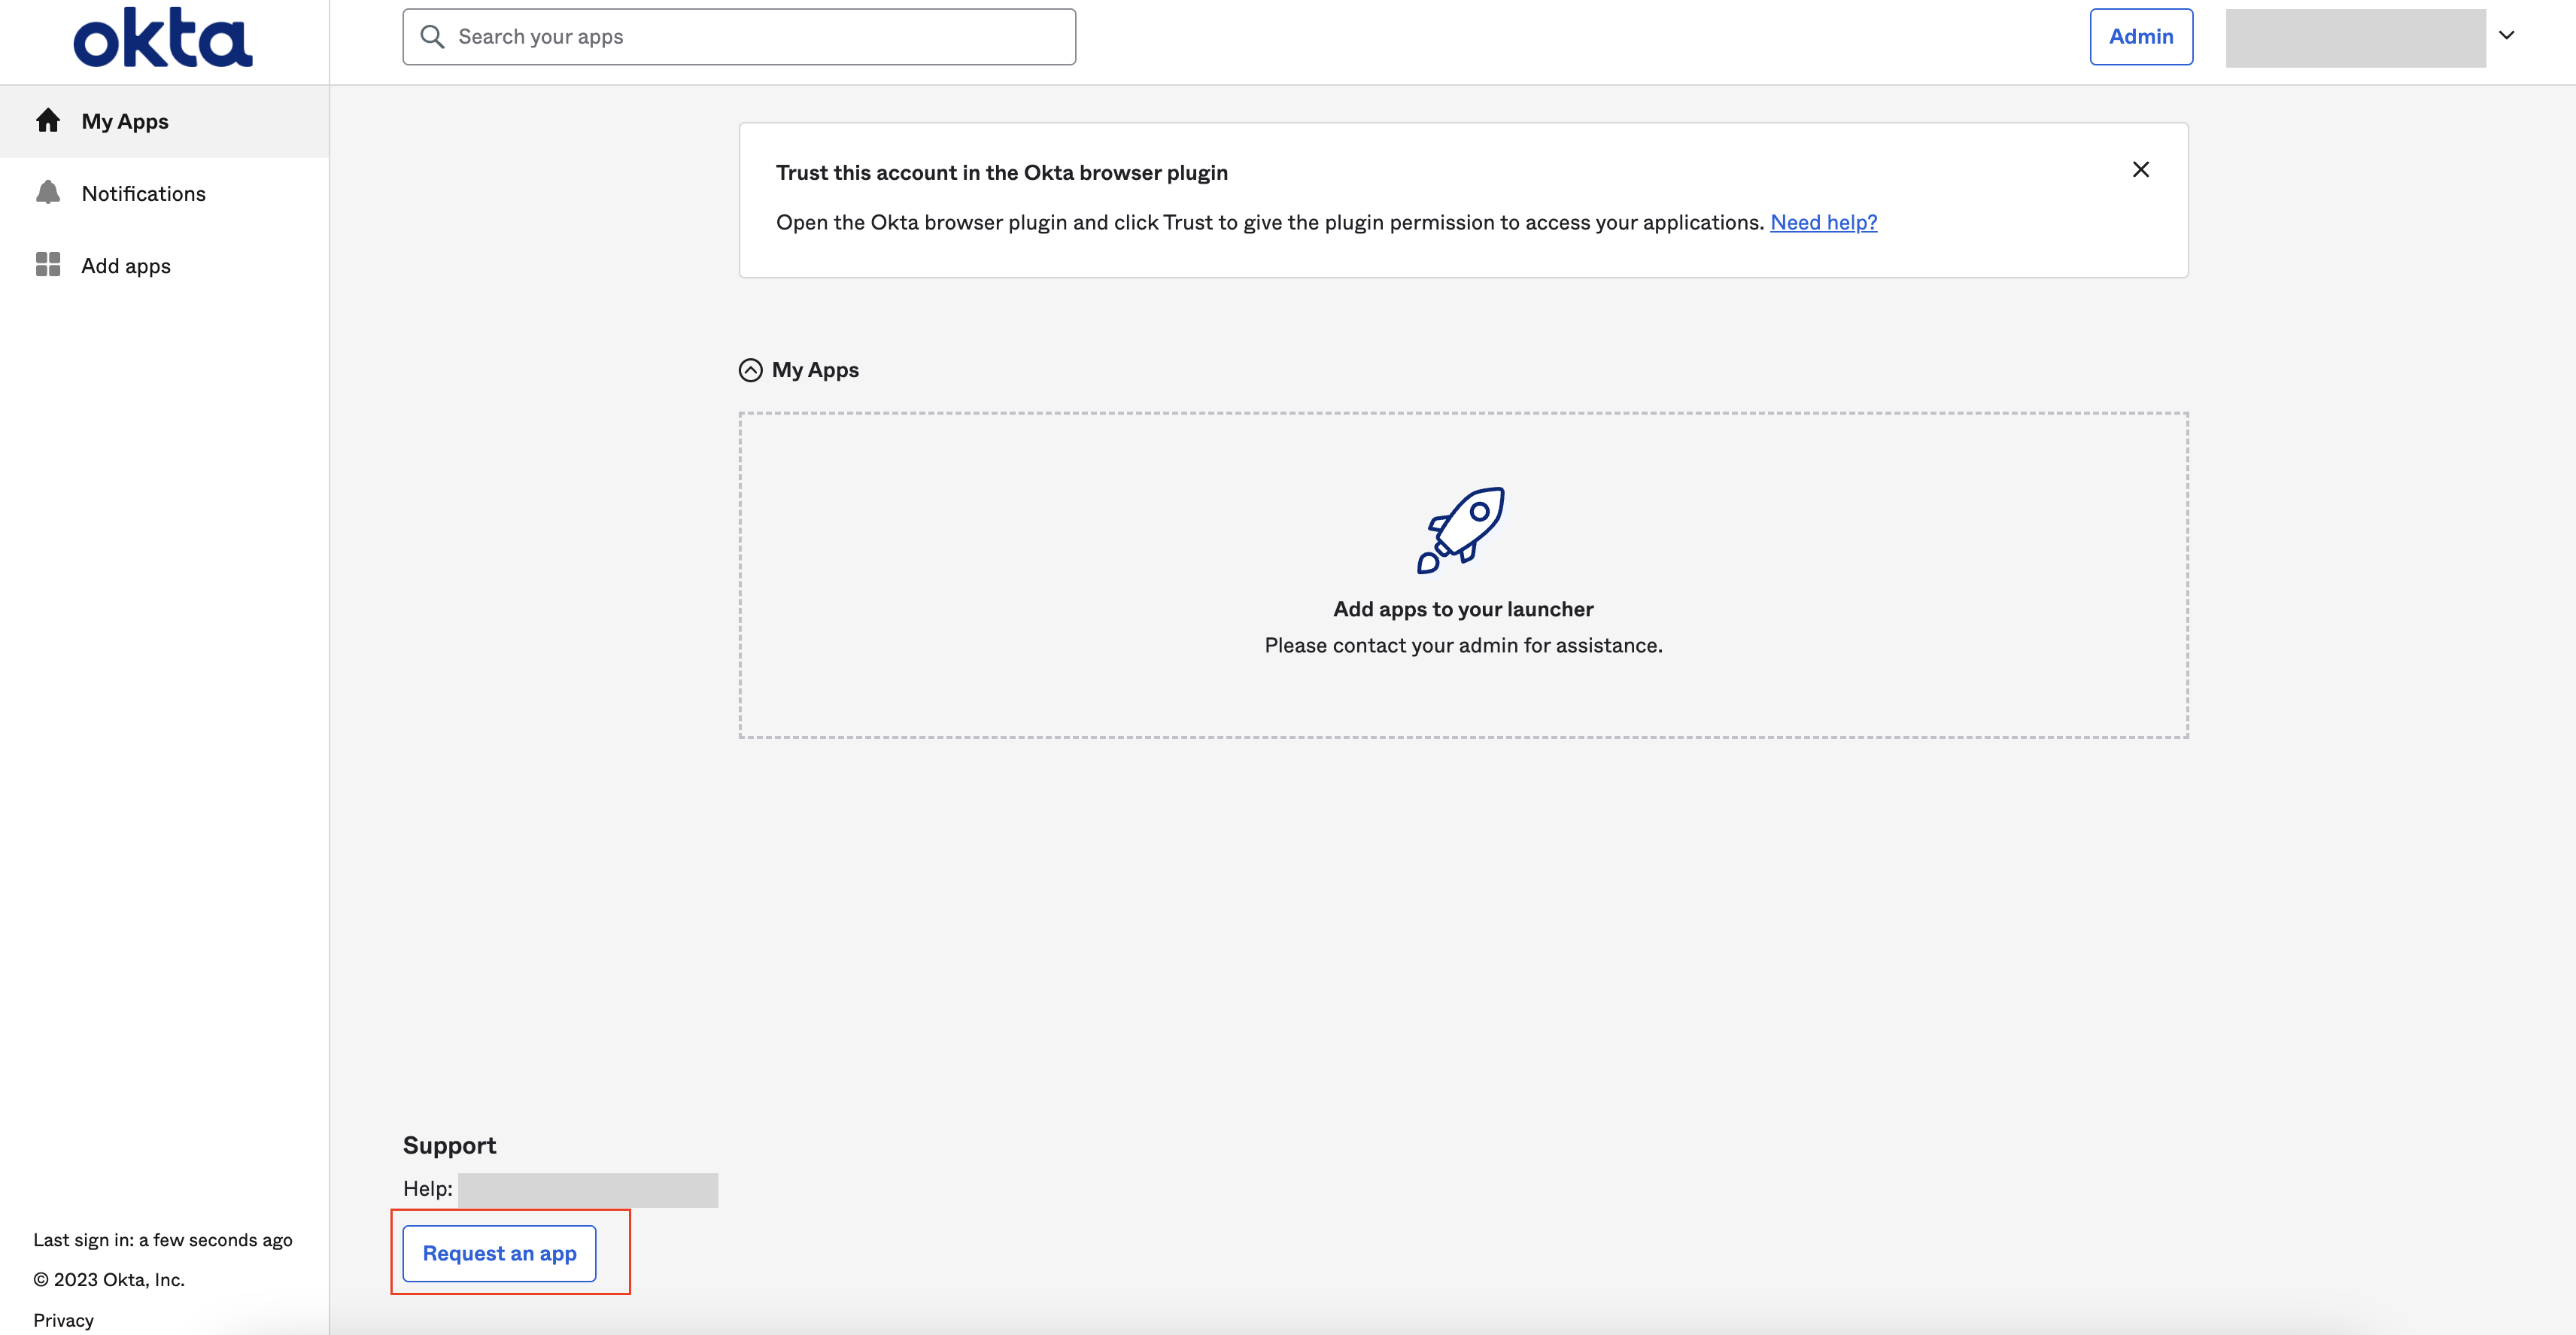Go to the Add apps section
Viewport: 2576px width, 1335px height.
coord(126,265)
